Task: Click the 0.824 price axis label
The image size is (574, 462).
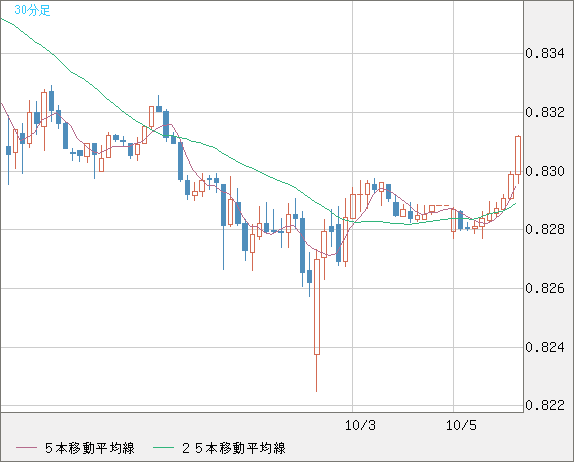Action: [545, 347]
